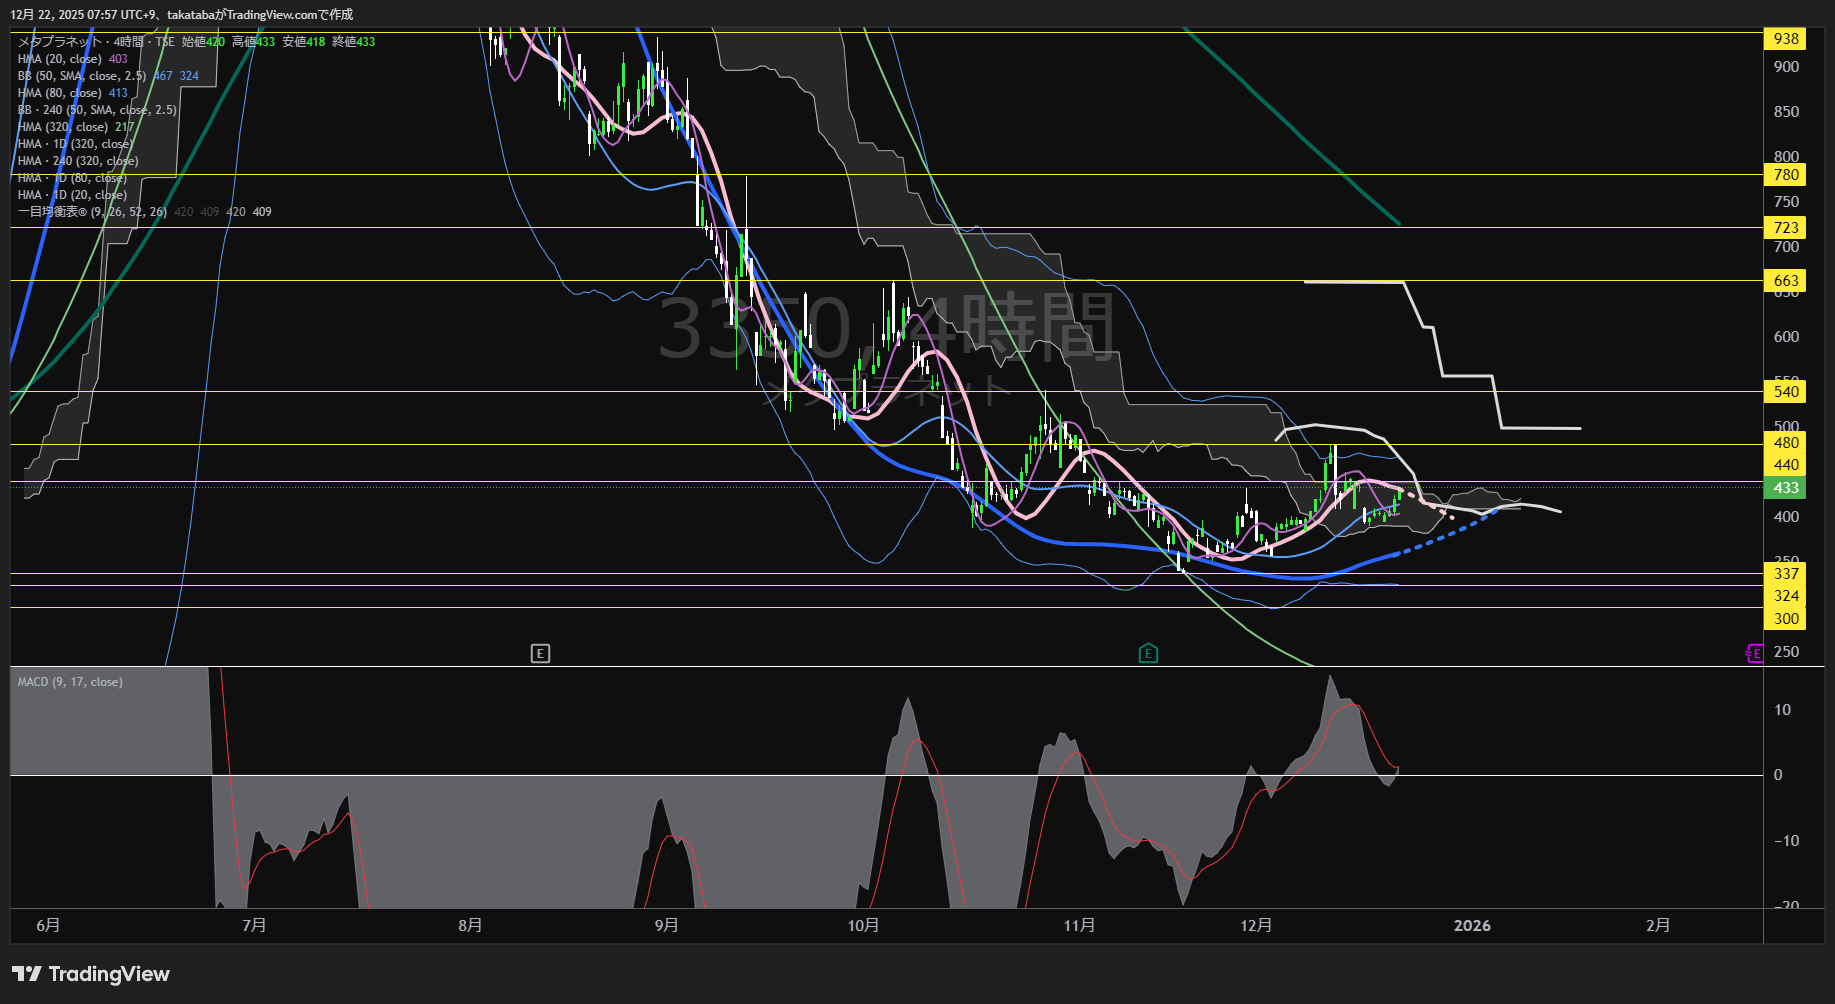This screenshot has height=1004, width=1835.
Task: Click the yellow 663 price level label
Action: (x=1786, y=281)
